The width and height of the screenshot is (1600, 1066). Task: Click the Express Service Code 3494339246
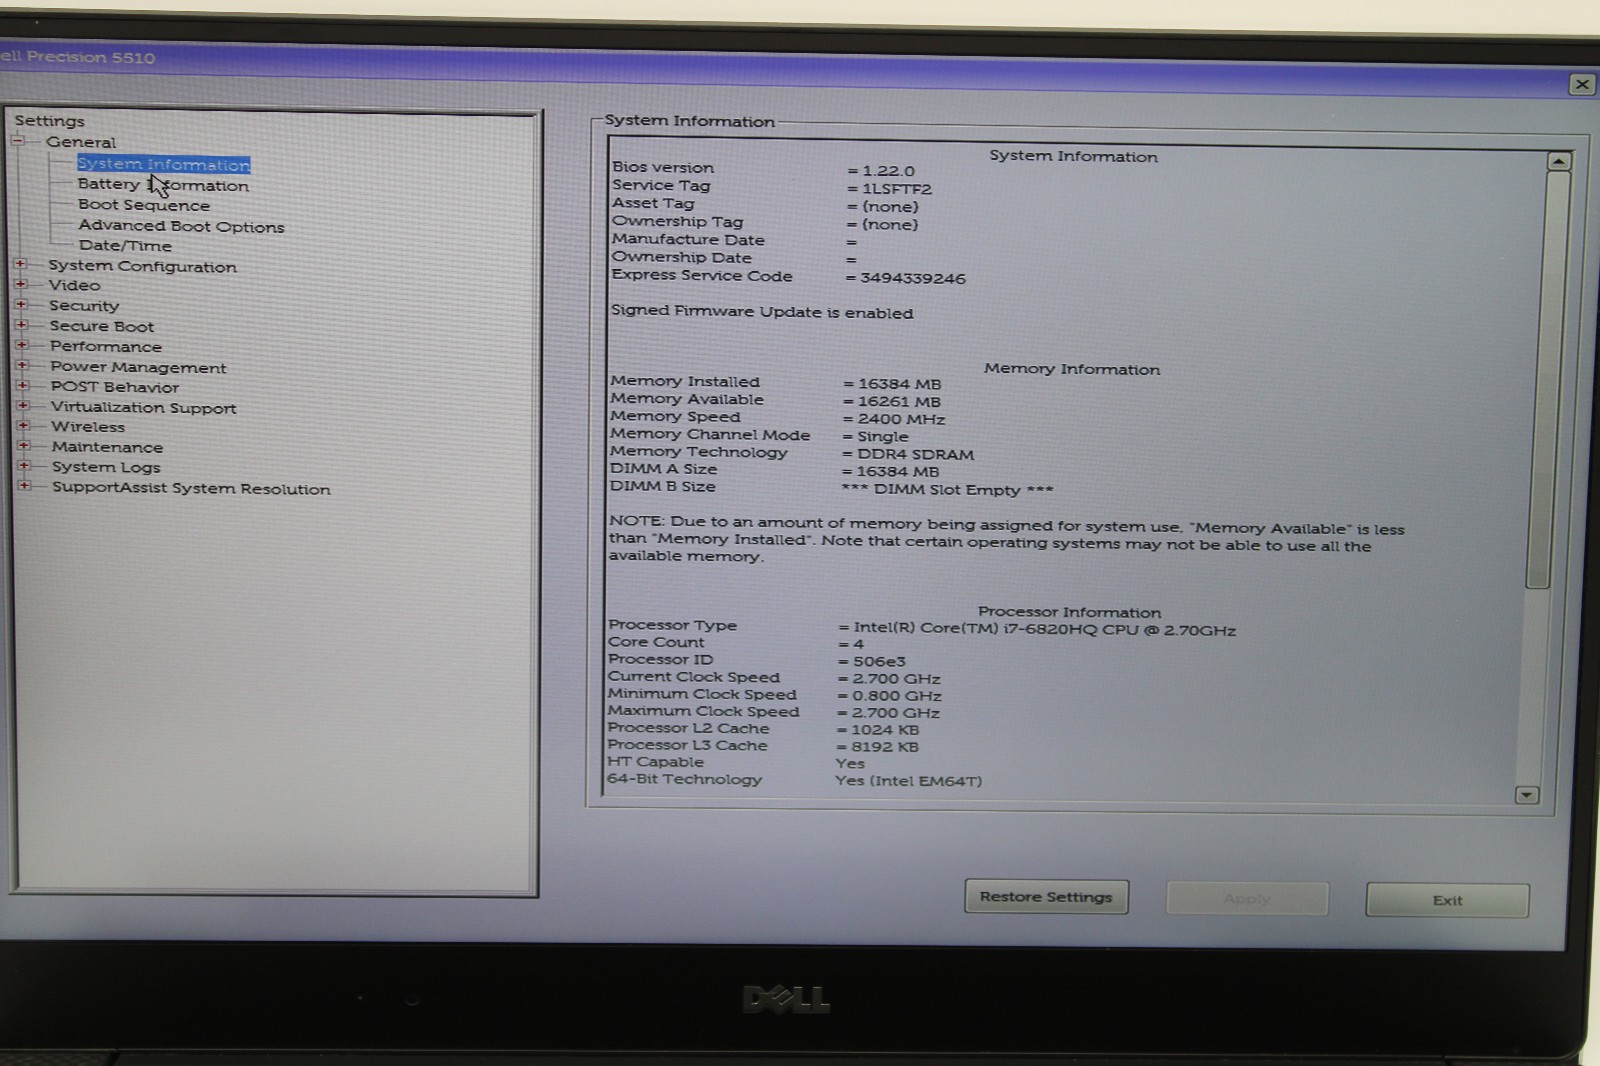(913, 278)
